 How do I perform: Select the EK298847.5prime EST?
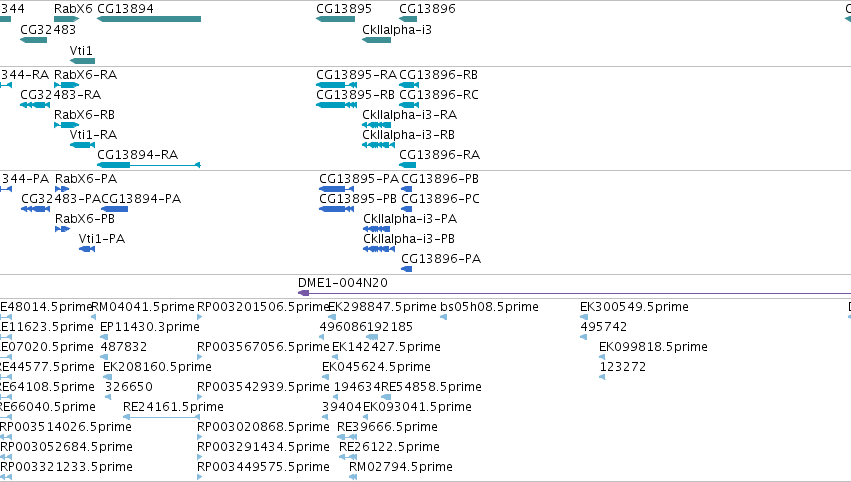[332, 317]
